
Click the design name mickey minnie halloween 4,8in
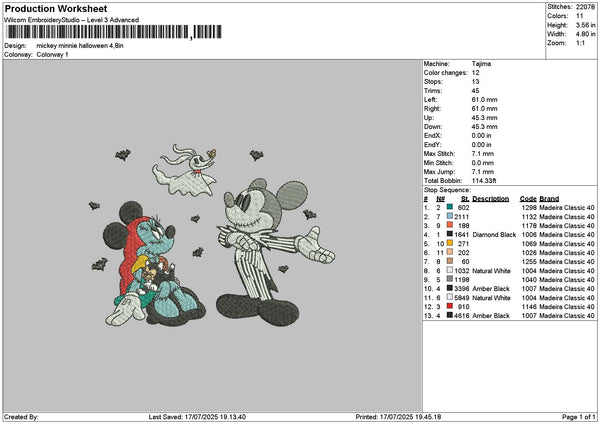[80, 46]
